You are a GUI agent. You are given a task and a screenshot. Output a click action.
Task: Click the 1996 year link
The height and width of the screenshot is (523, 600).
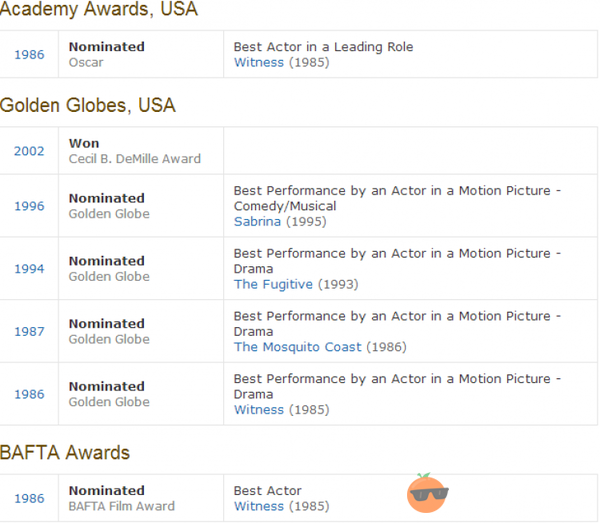[x=29, y=206]
